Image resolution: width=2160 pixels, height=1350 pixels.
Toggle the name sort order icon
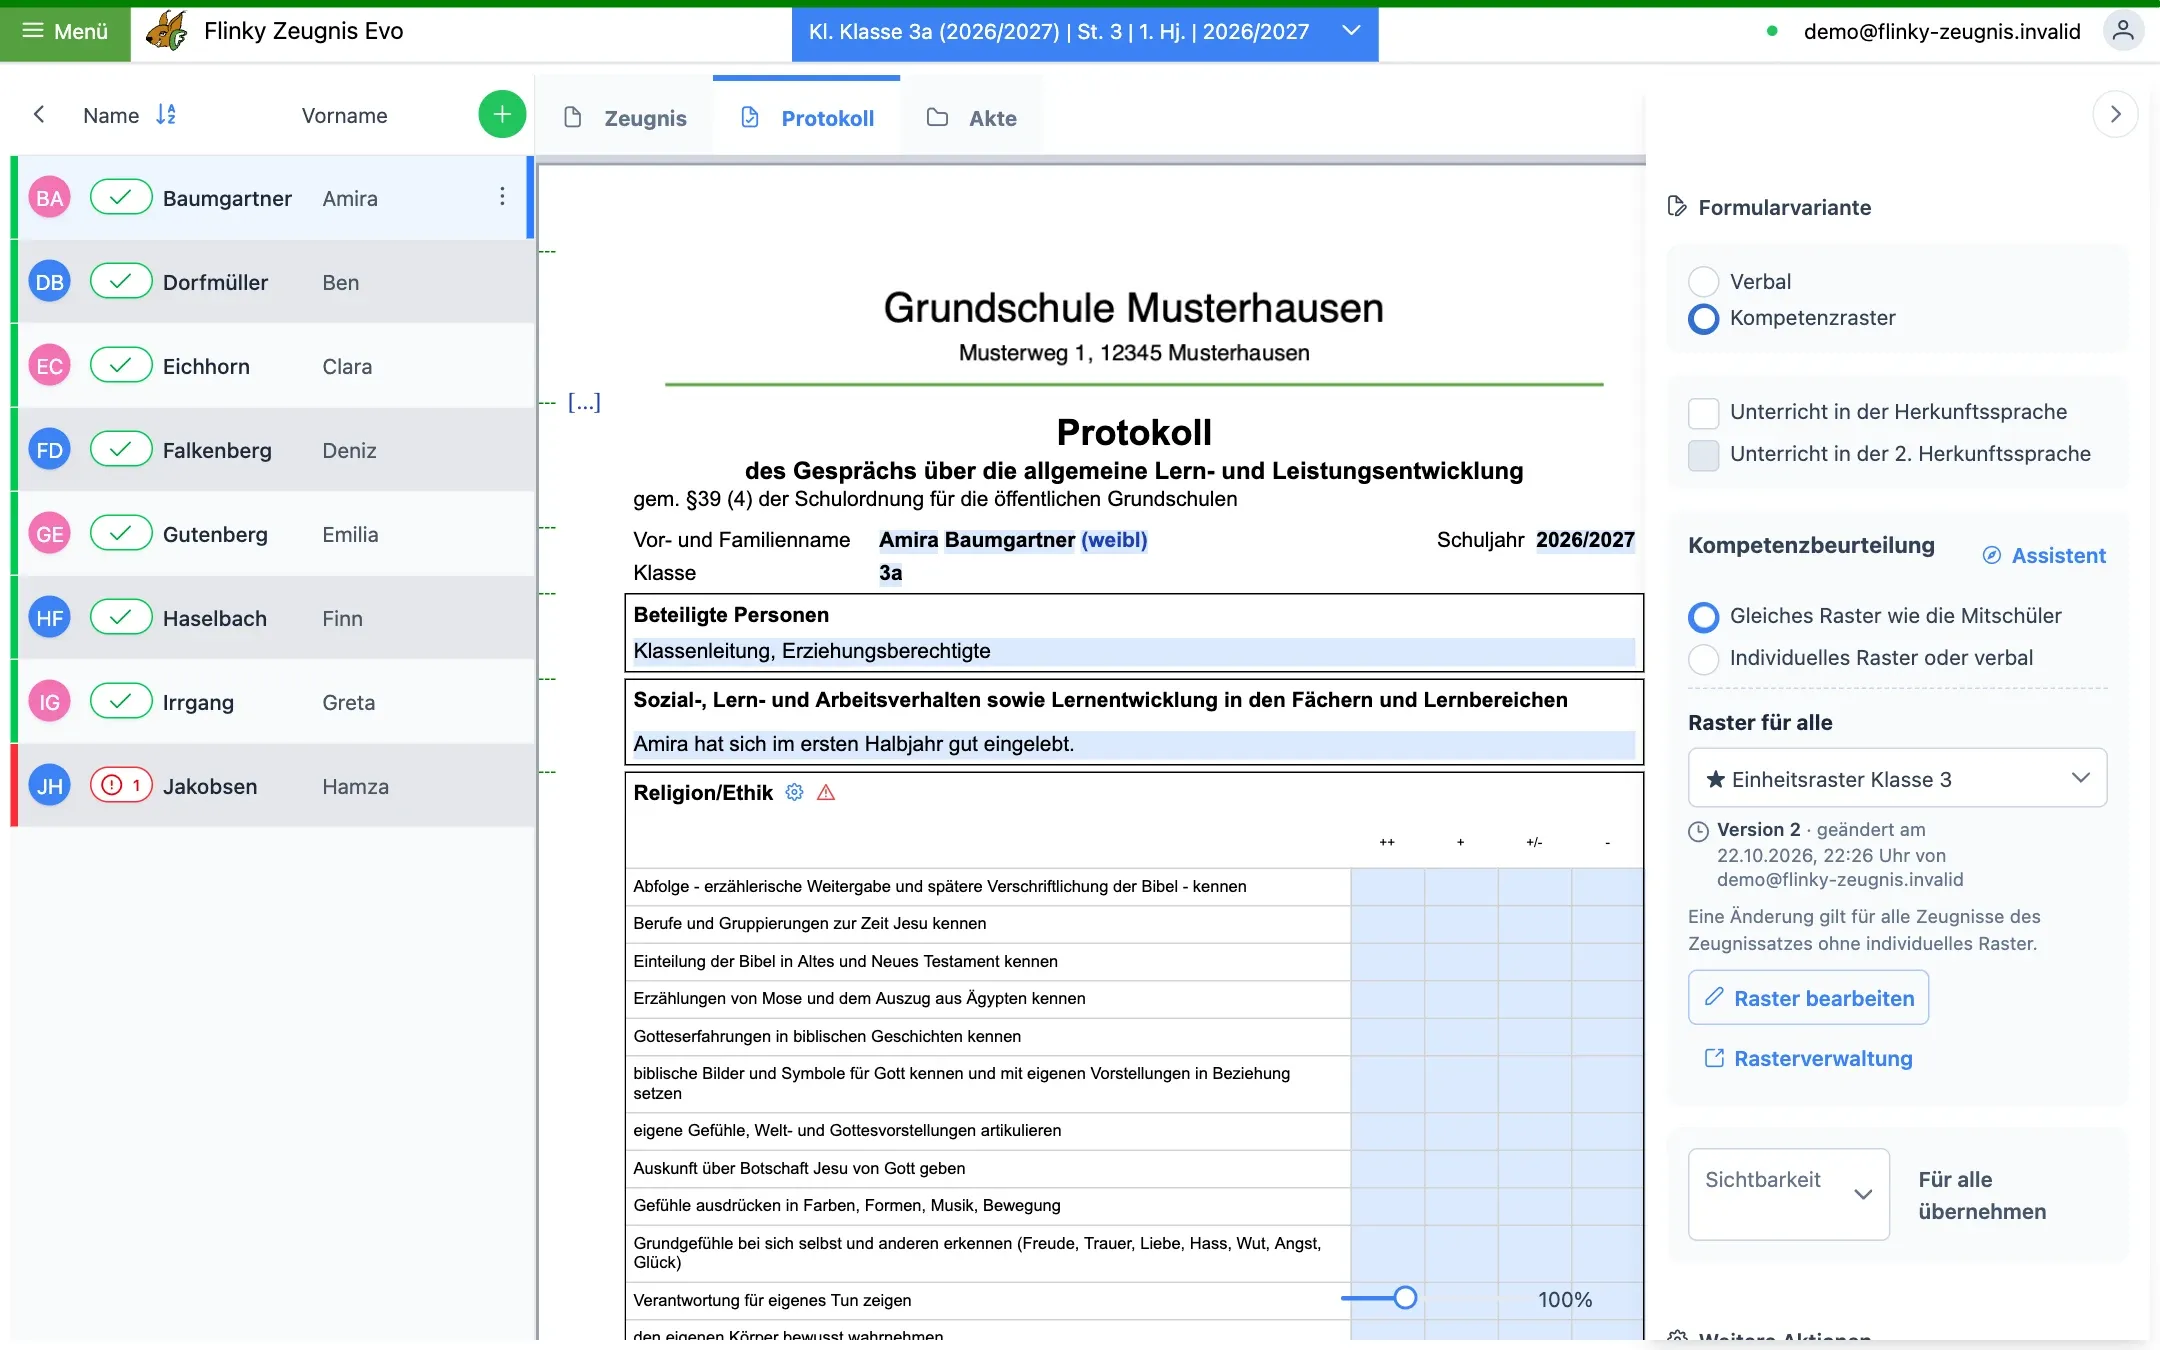tap(166, 115)
